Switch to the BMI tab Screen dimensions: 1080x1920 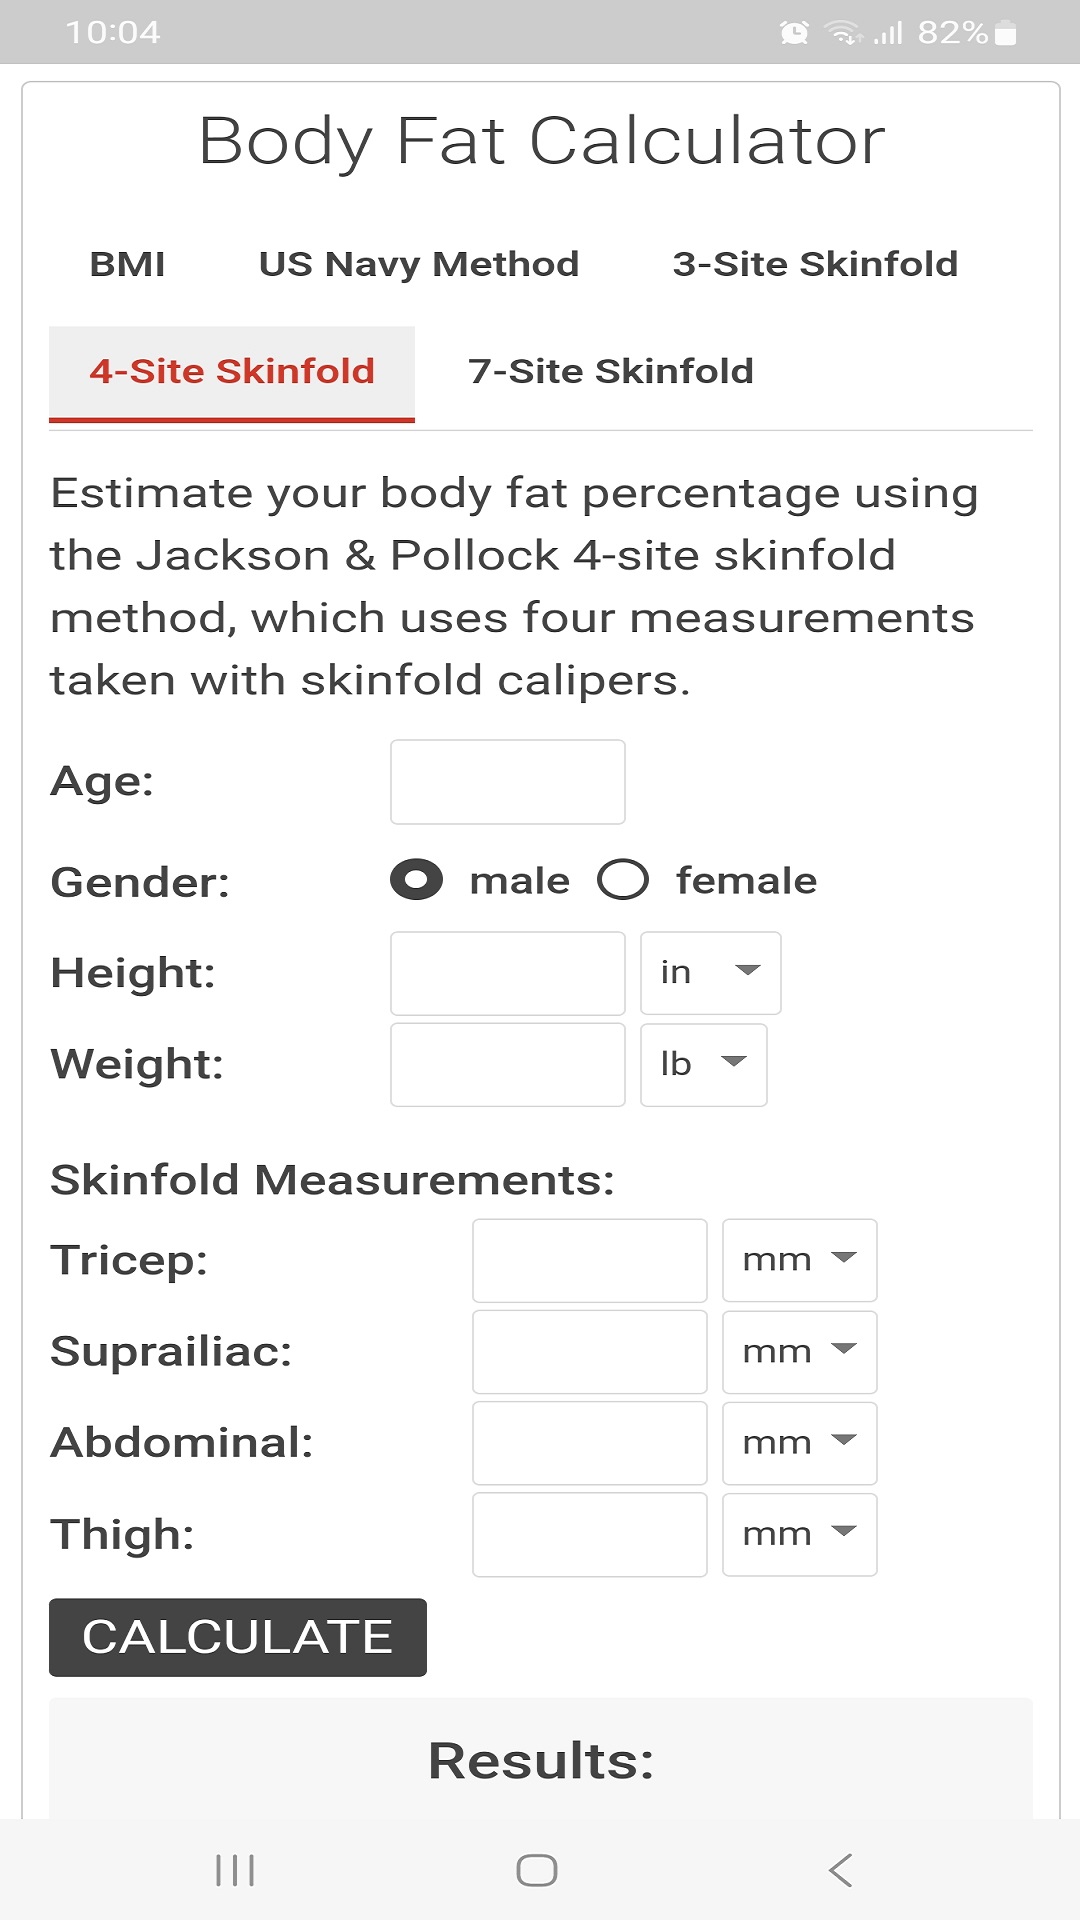point(128,263)
